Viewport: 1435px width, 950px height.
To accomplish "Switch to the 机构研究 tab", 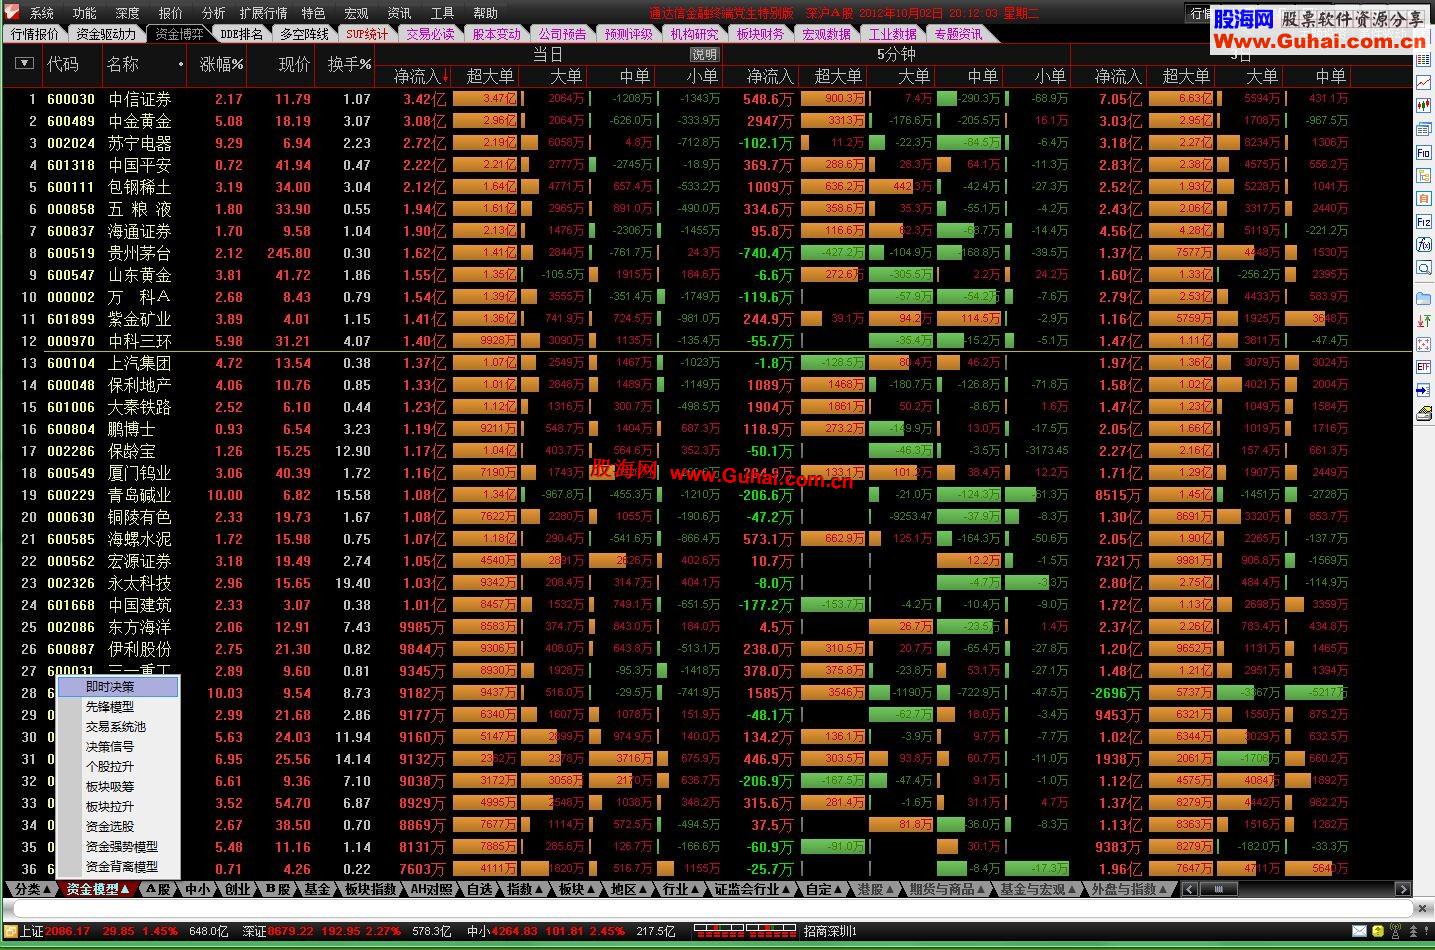I will [694, 34].
